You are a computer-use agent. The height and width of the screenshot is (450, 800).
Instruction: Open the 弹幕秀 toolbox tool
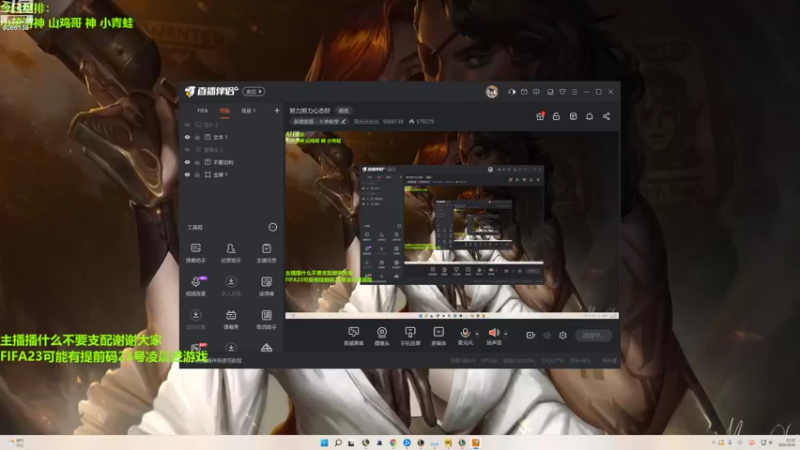[x=231, y=319]
